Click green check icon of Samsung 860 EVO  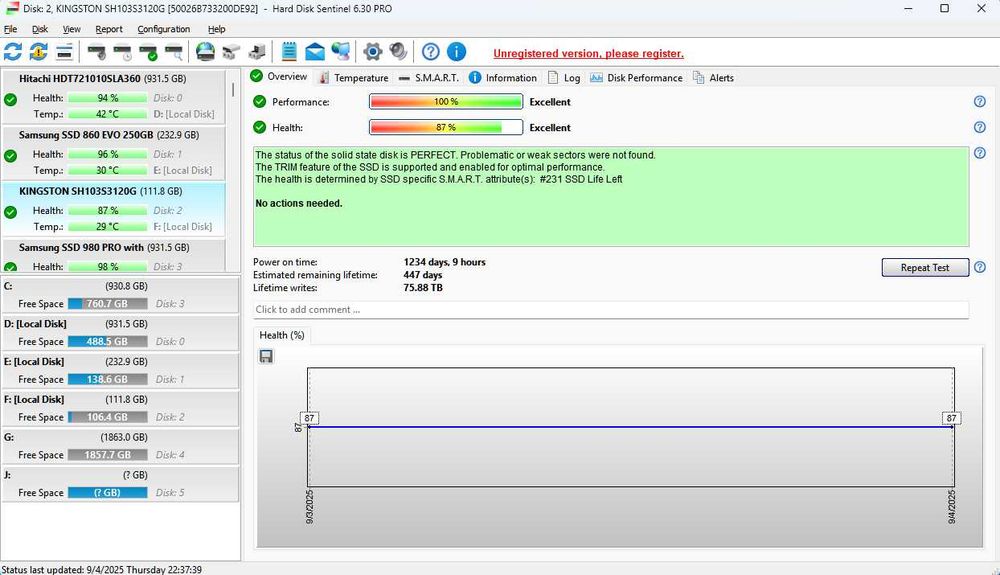(x=10, y=156)
